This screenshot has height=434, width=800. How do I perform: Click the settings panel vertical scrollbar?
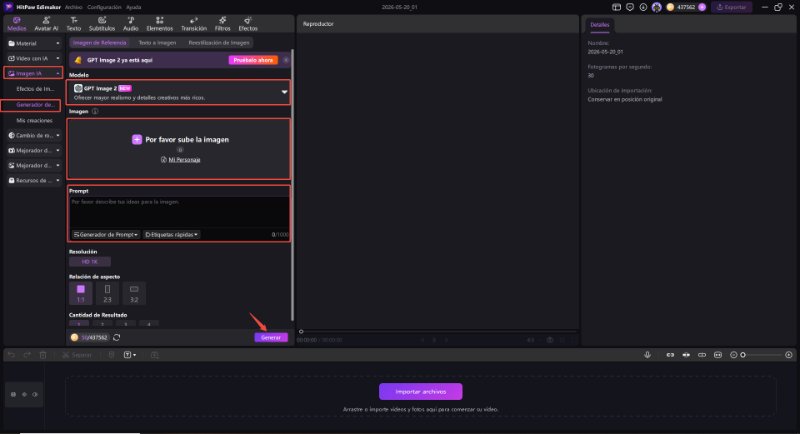[292, 185]
